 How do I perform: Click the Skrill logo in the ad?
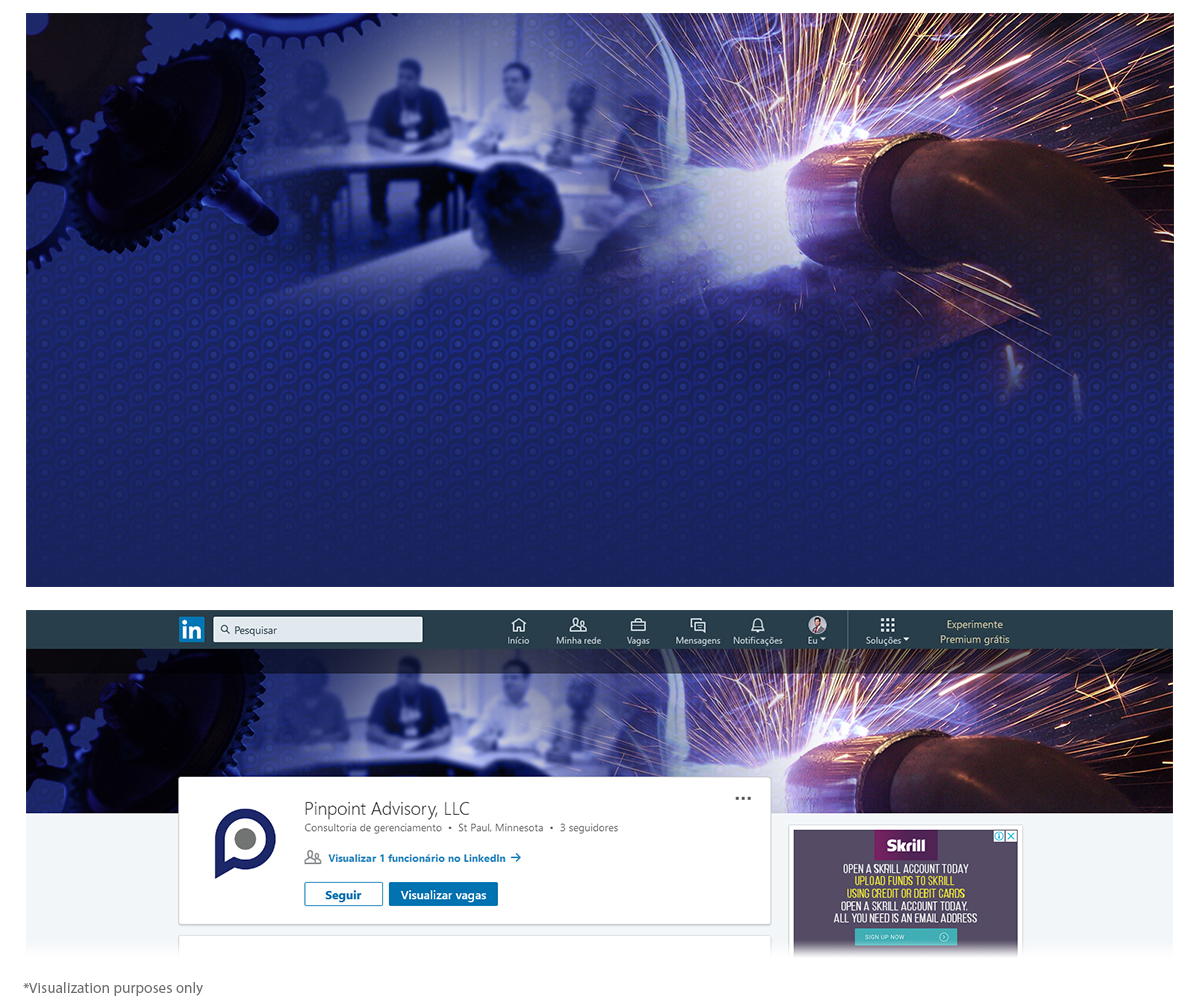(x=906, y=845)
